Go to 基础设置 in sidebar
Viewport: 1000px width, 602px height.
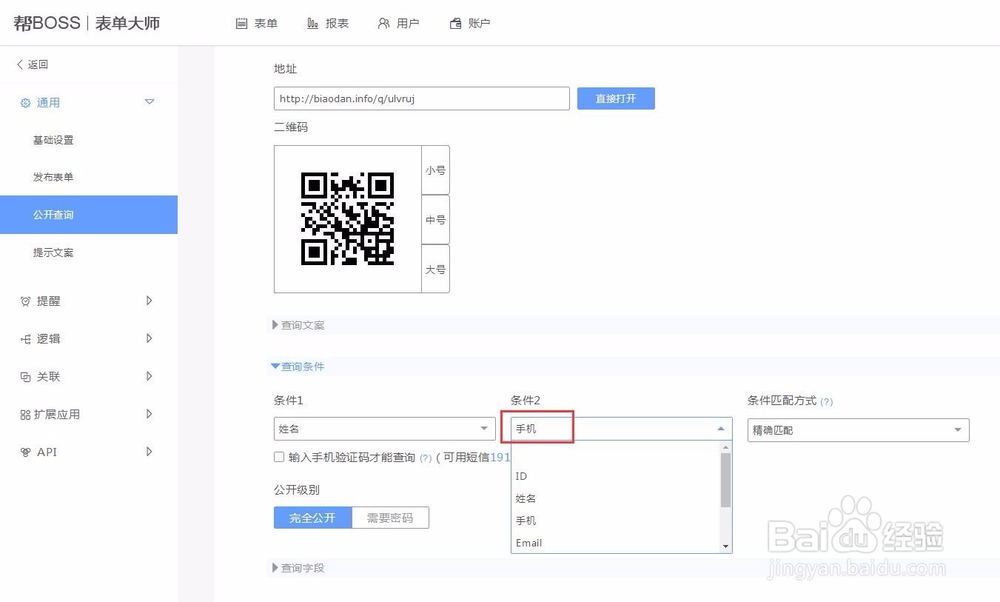[x=54, y=140]
